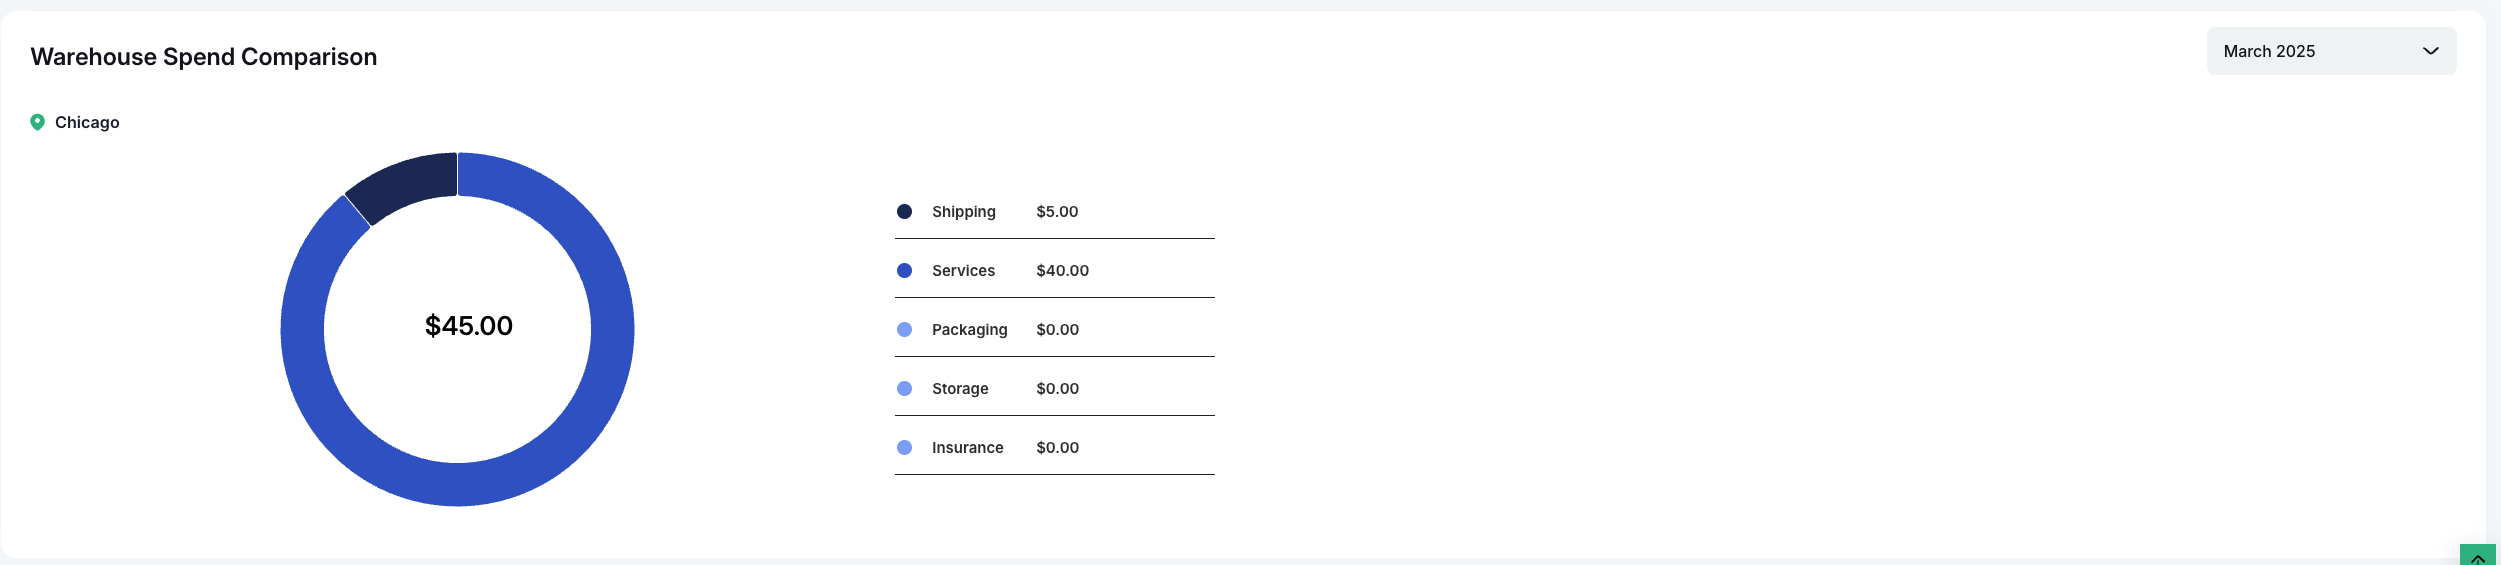Click the Chicago warehouse name label
The image size is (2501, 565).
(87, 122)
